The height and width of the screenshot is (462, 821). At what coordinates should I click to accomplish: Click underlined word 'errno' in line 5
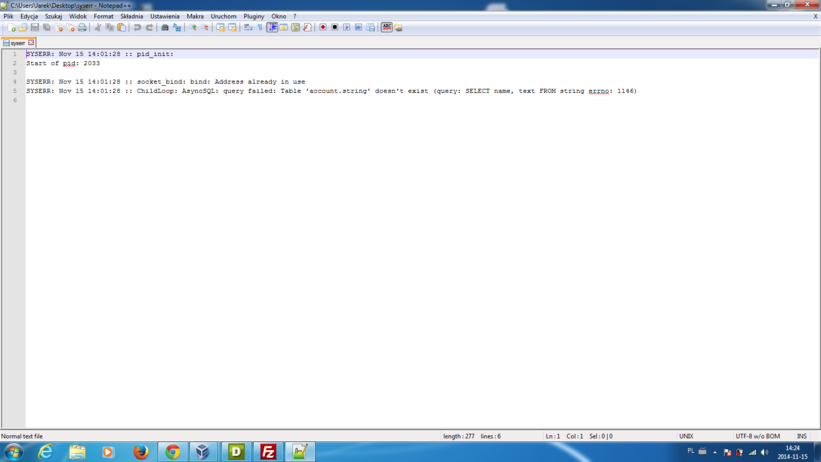pos(598,91)
